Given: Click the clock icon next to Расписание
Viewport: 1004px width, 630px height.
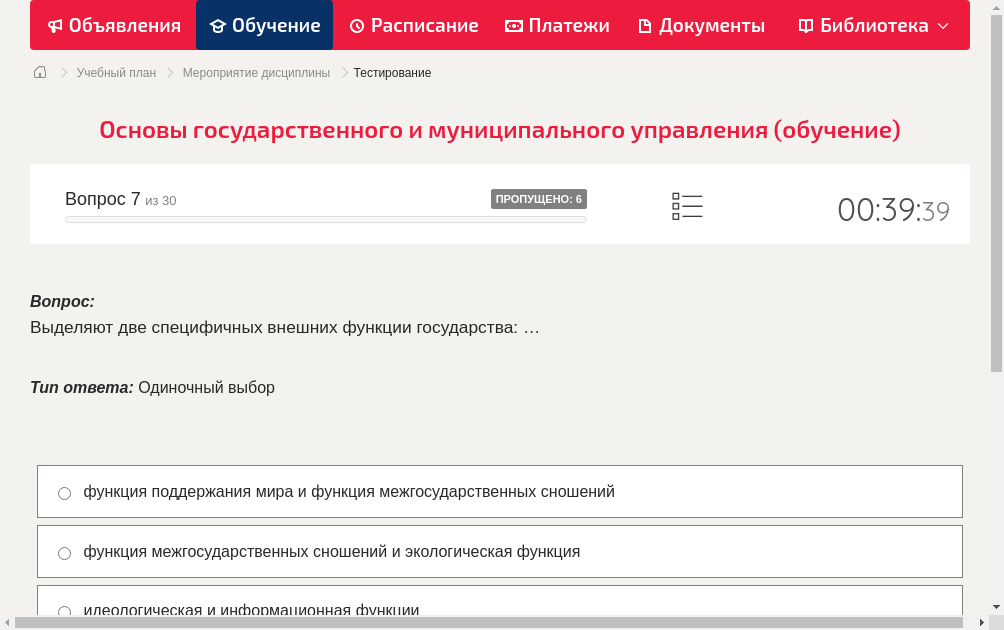Looking at the screenshot, I should [x=357, y=25].
